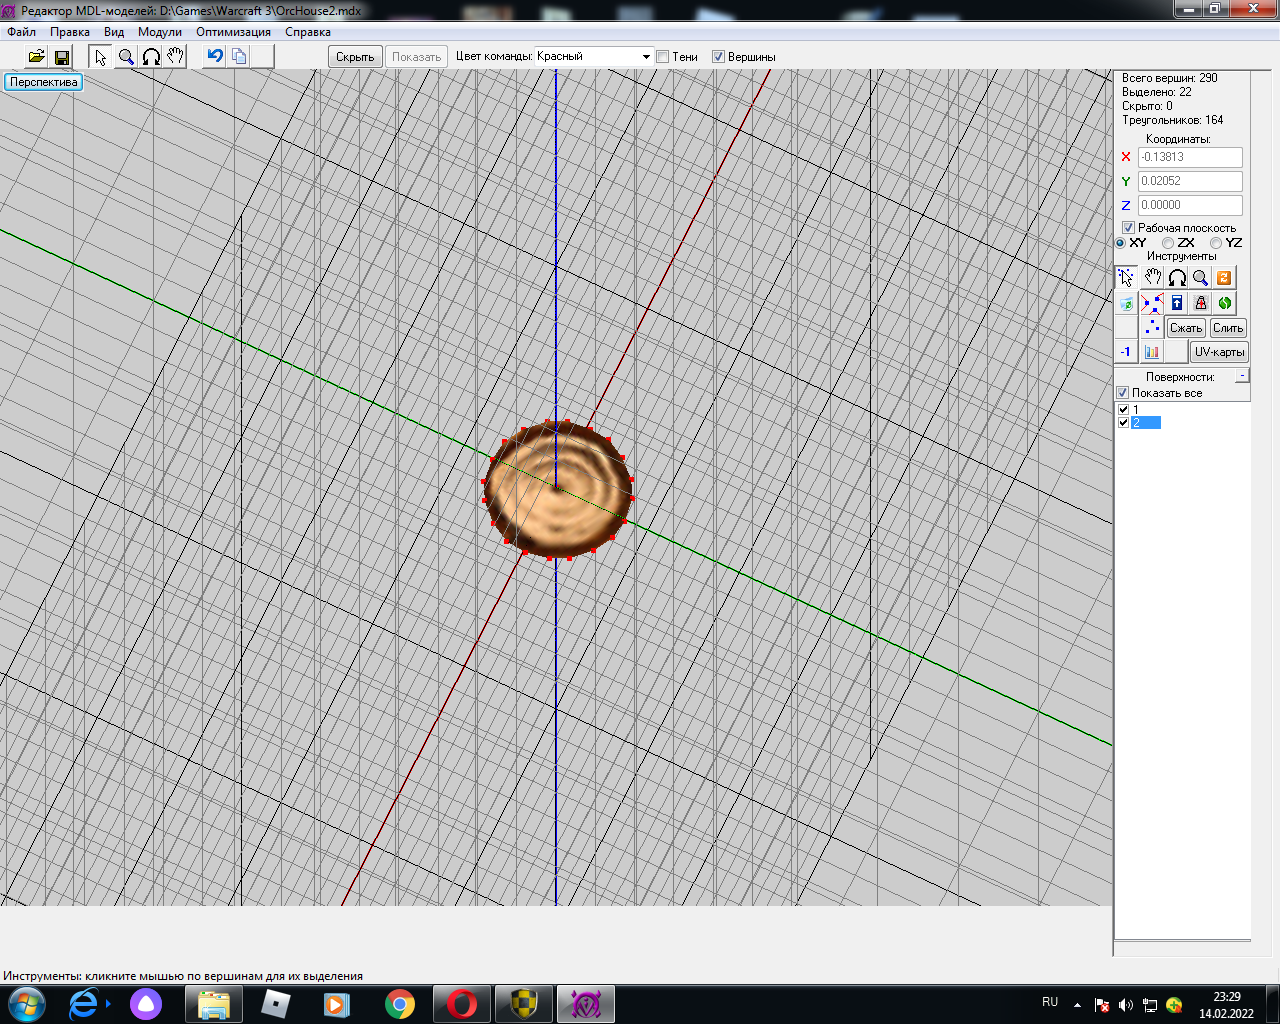Click the Y coordinate input field
This screenshot has height=1025, width=1283.
[x=1190, y=181]
